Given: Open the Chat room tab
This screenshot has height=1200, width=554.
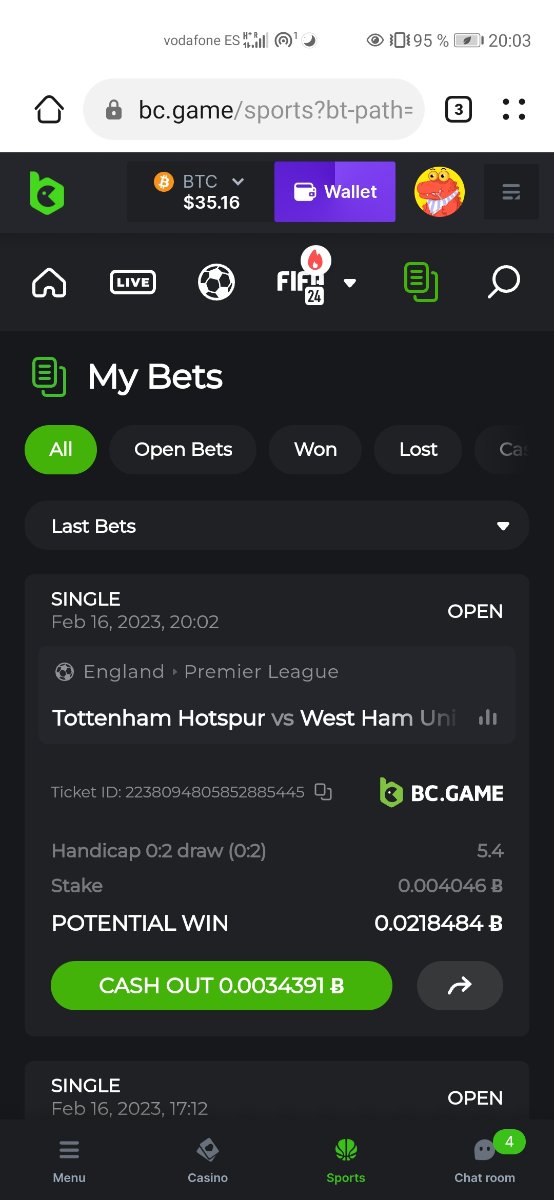Looking at the screenshot, I should [x=485, y=1160].
